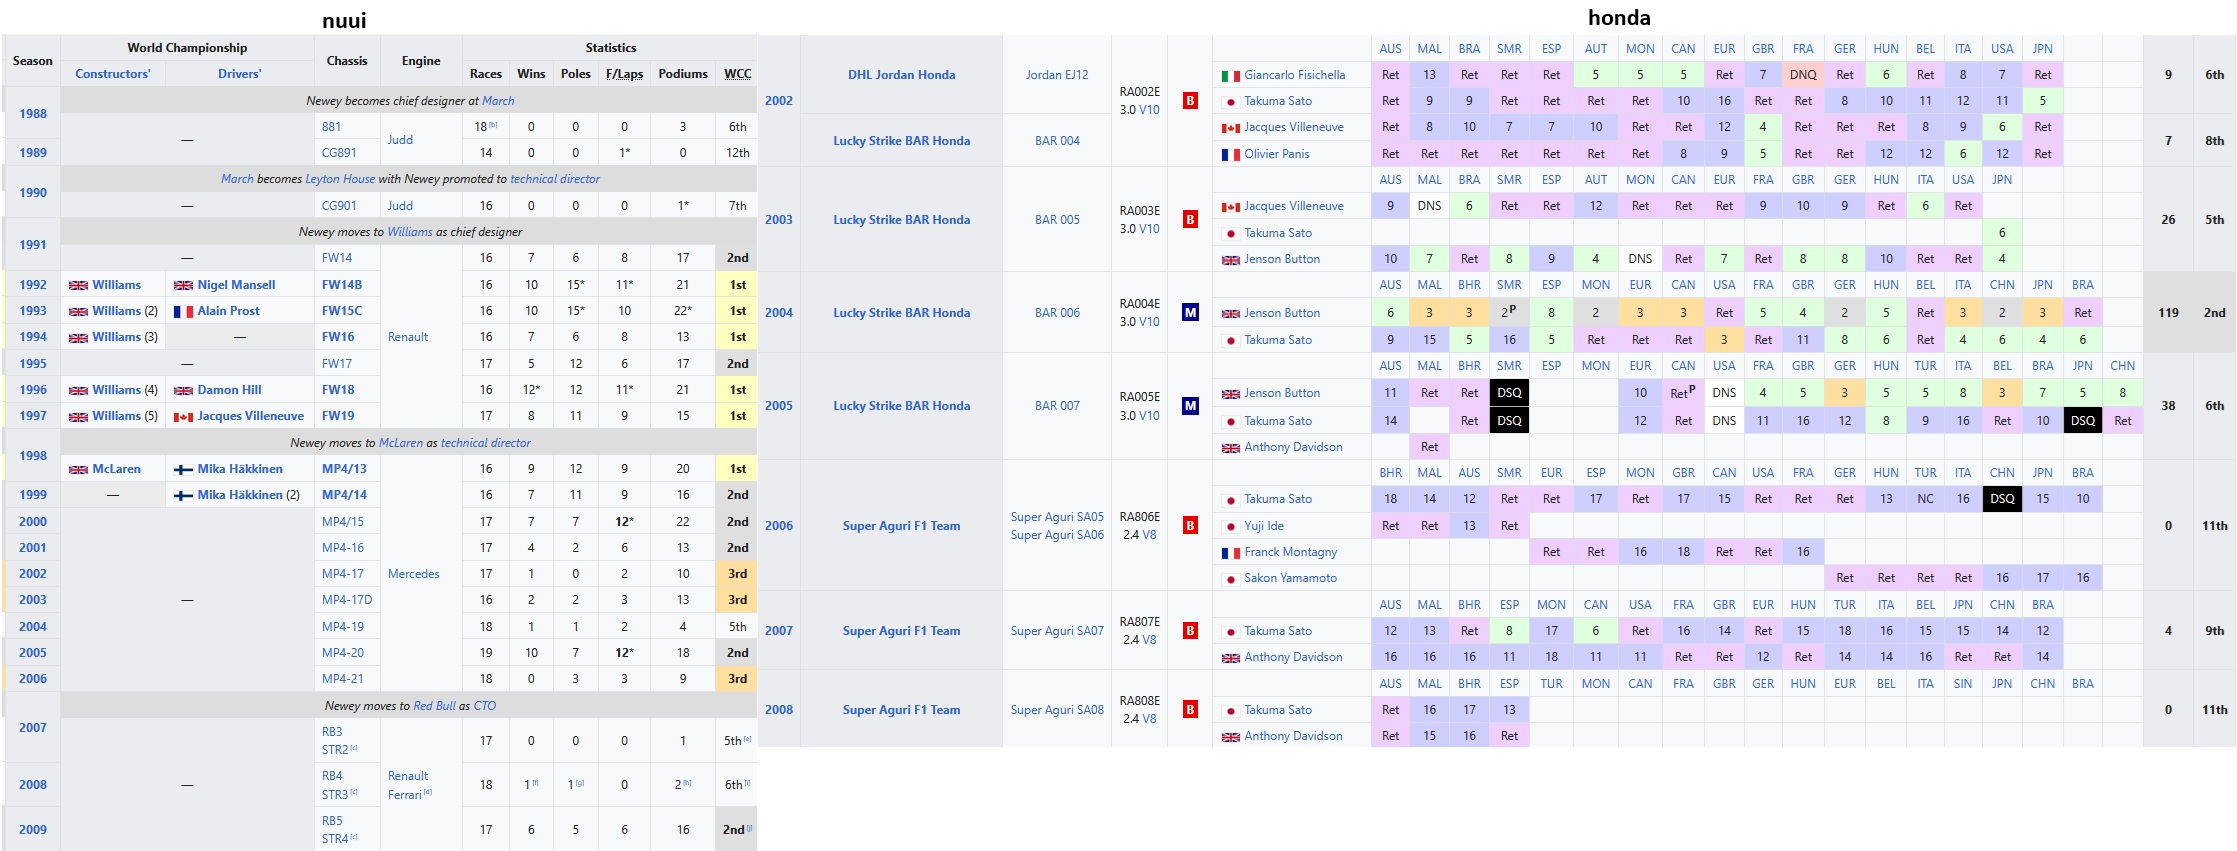Click the Michelin tyre icon in the 2004 row
The image size is (2237, 851).
(x=1190, y=312)
